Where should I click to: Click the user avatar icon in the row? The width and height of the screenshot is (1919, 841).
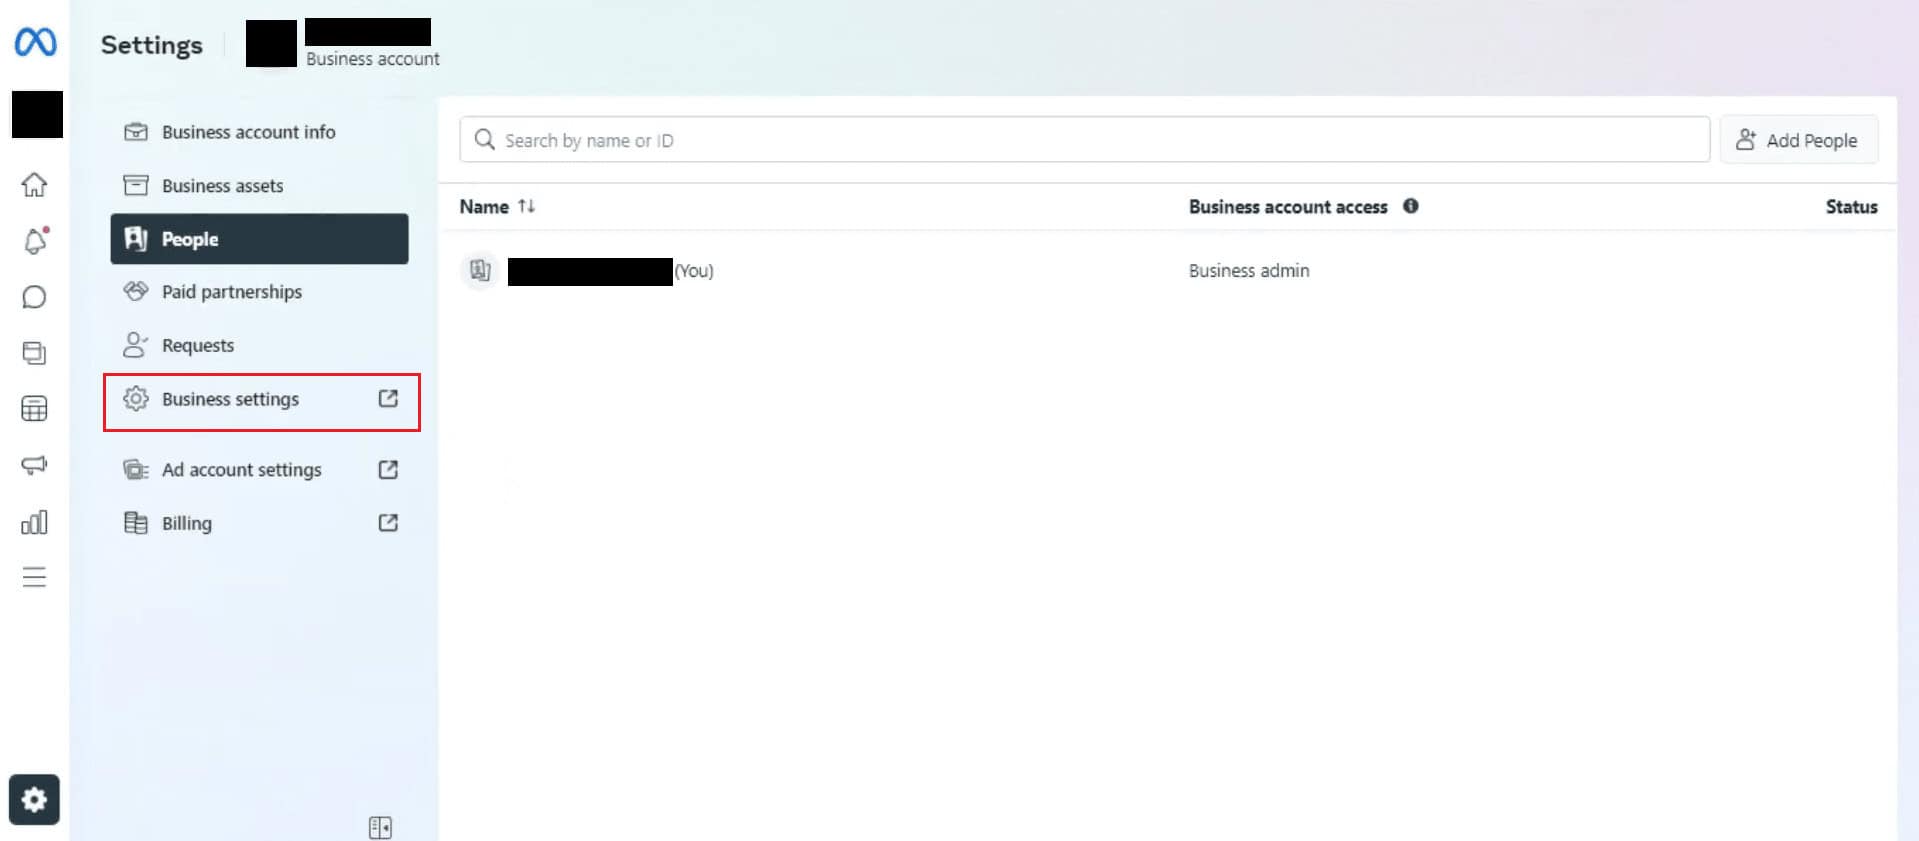point(480,270)
